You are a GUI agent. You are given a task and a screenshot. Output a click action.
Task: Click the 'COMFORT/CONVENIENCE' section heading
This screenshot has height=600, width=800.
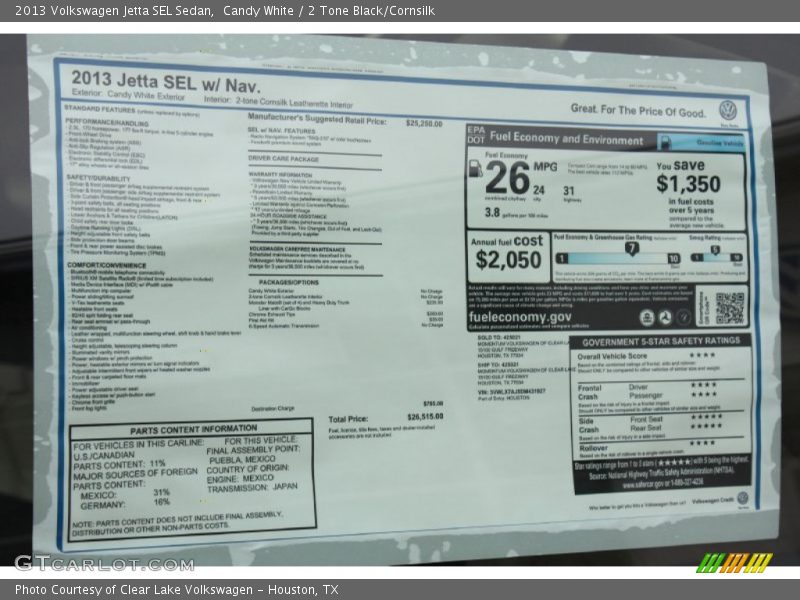107,265
